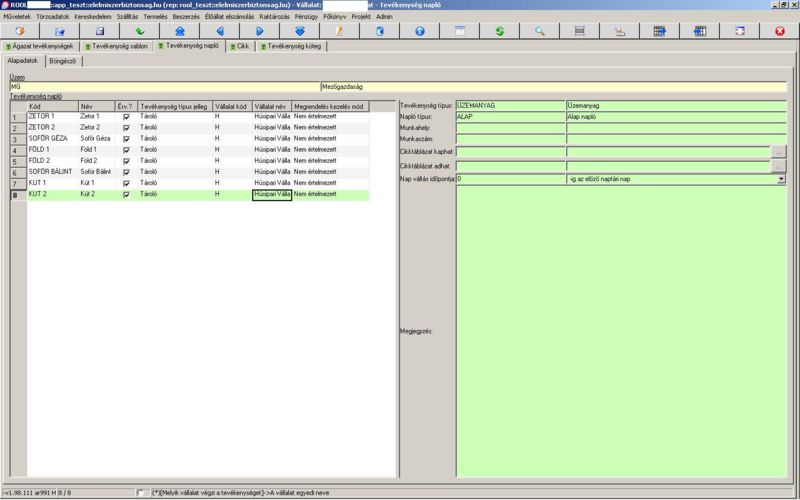Toggle the Érv.? checkbox for KÚT 2
The image size is (800, 500).
click(126, 195)
